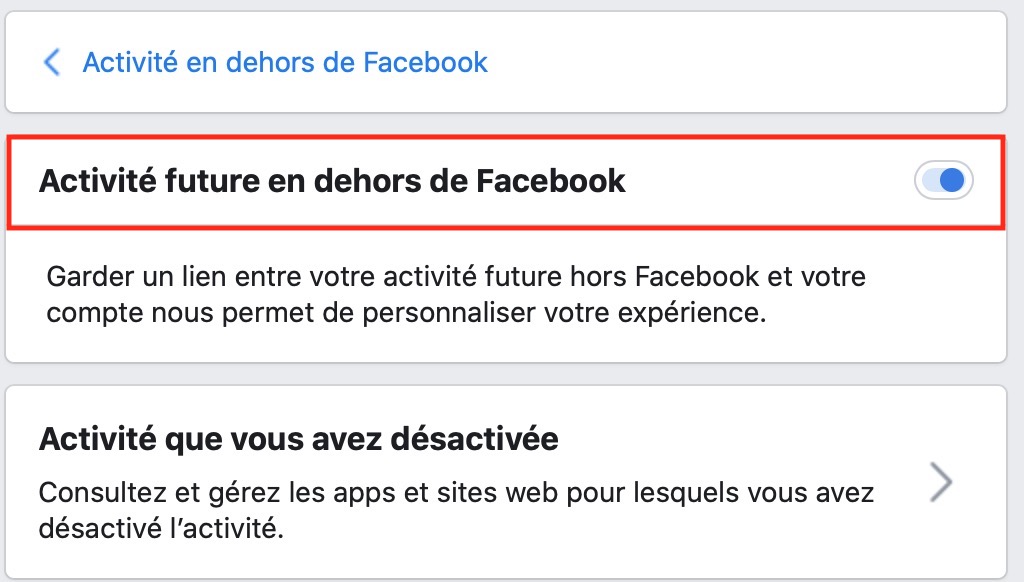Image resolution: width=1024 pixels, height=582 pixels.
Task: Expand the right chevron for disabled activity
Action: pos(940,482)
